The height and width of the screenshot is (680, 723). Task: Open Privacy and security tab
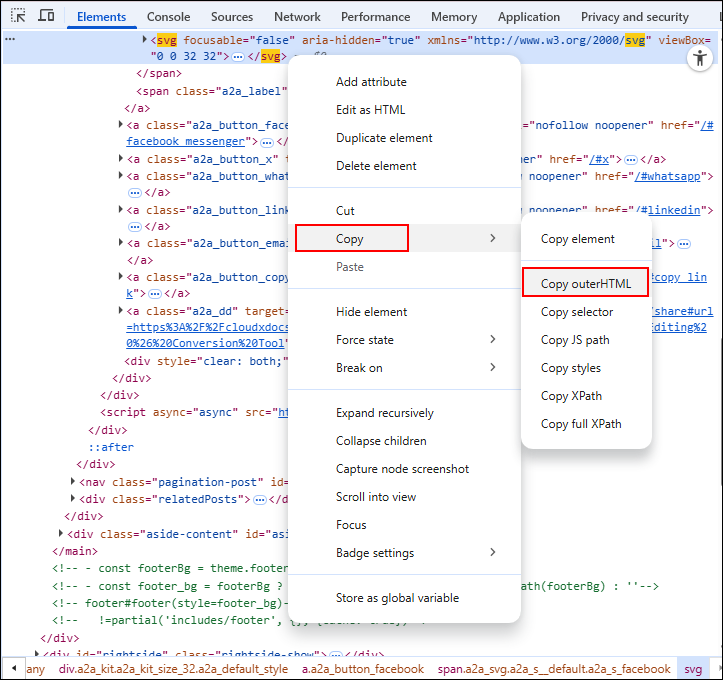click(x=634, y=17)
